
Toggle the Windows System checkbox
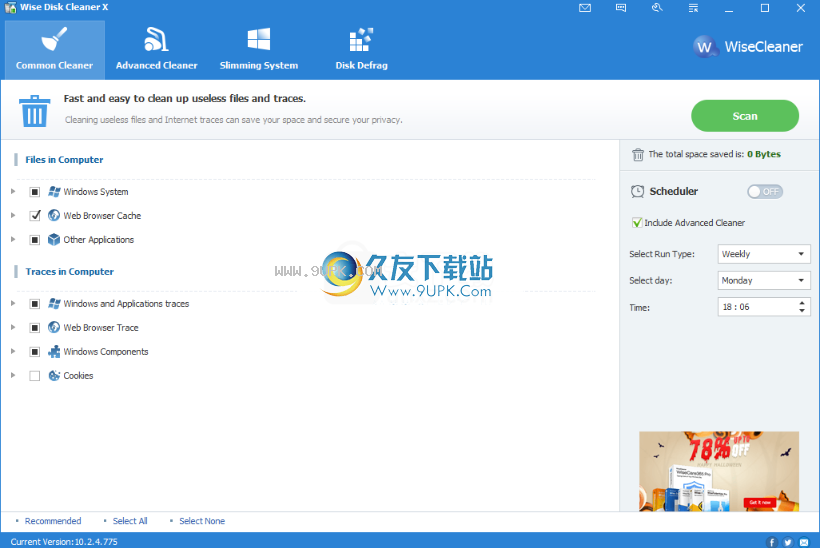pos(35,192)
